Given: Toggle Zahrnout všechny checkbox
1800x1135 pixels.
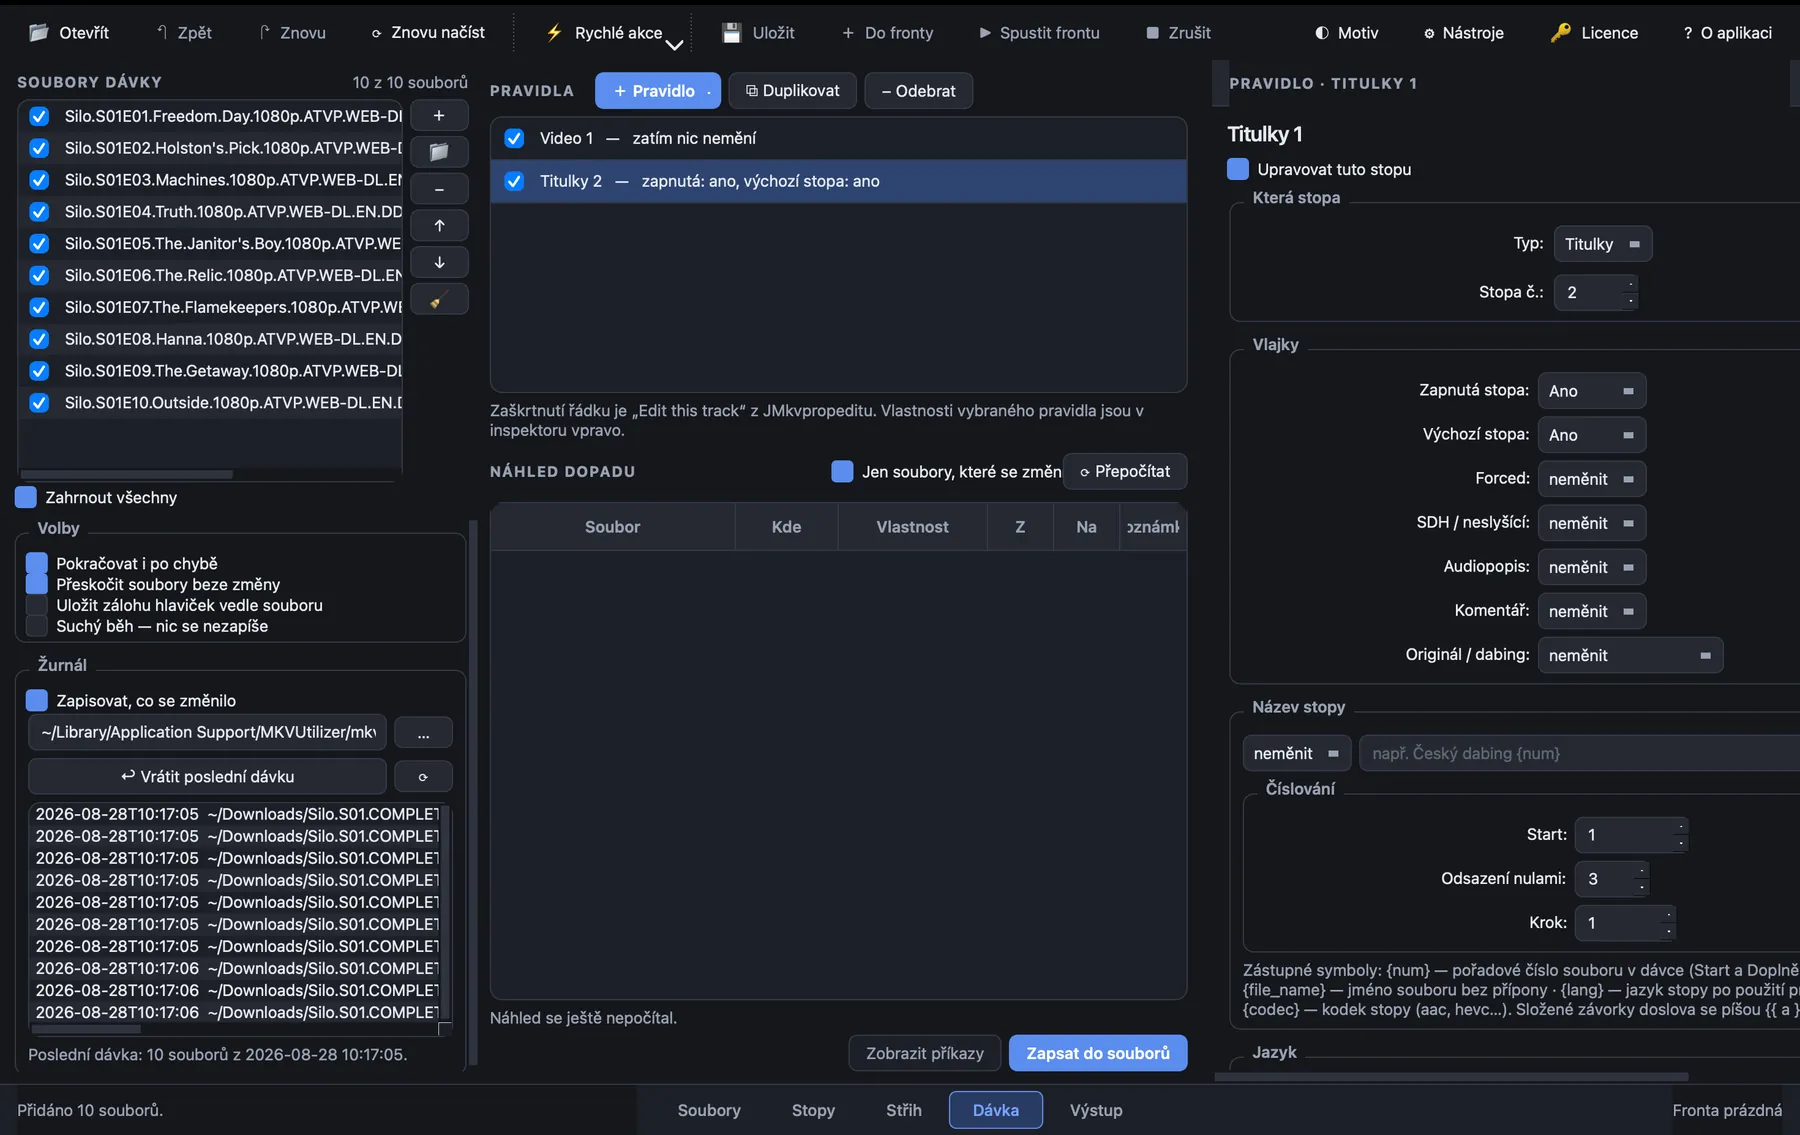Looking at the screenshot, I should tap(26, 497).
